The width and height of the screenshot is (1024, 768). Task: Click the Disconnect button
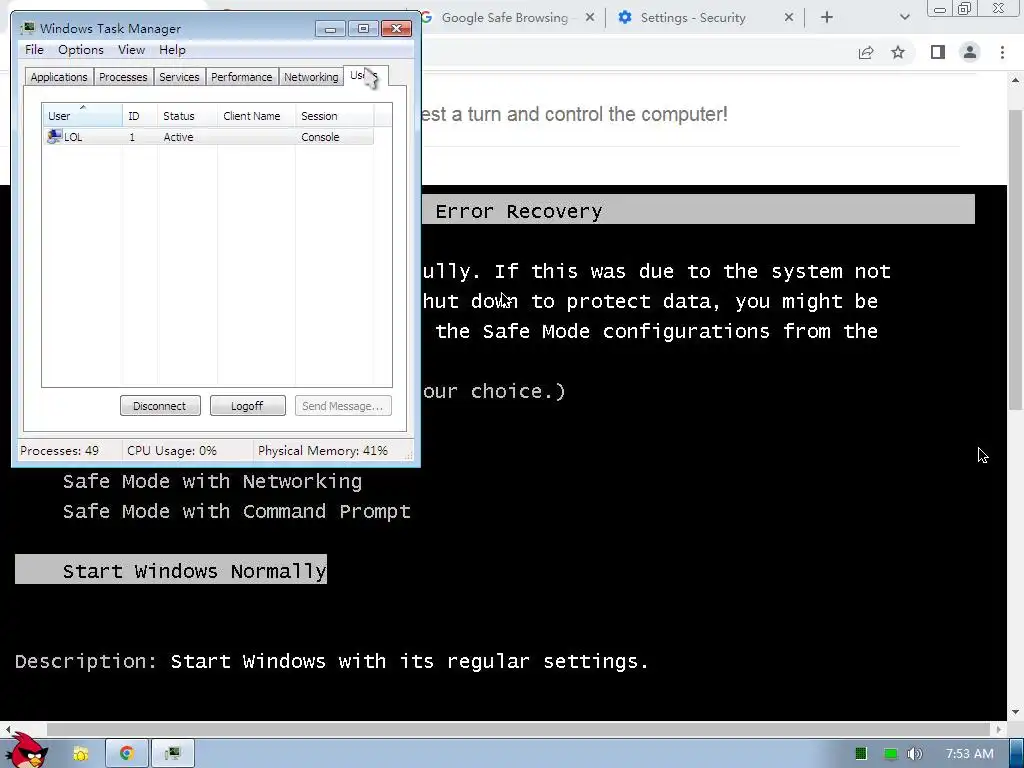pyautogui.click(x=160, y=406)
